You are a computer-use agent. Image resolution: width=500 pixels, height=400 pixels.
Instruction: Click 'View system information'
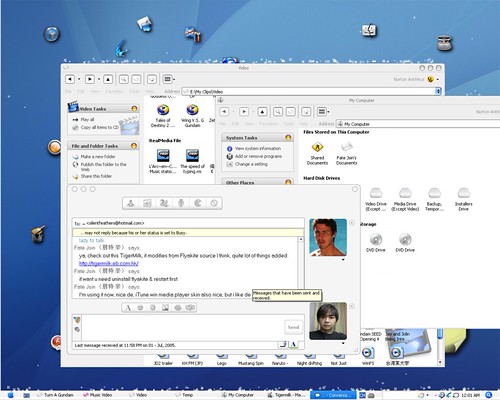[258, 148]
